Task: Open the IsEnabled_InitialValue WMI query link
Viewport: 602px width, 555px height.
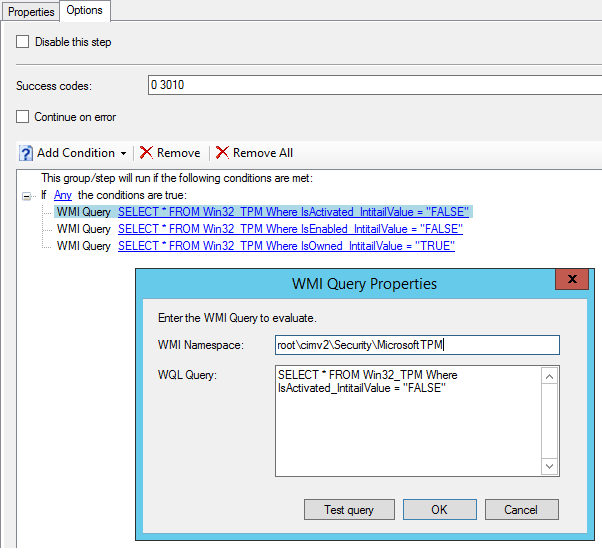Action: (x=290, y=229)
